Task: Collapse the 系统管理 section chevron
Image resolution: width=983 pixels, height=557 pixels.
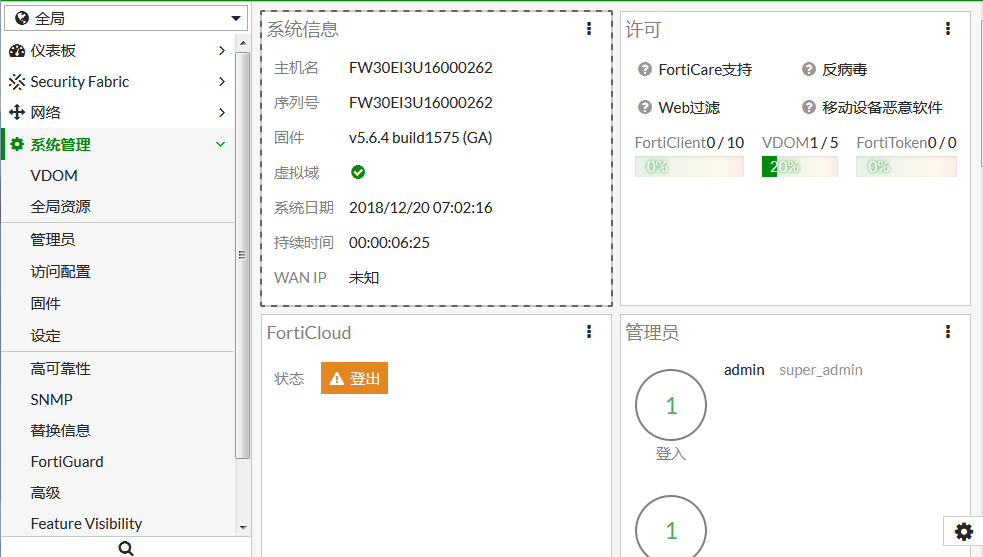Action: 221,144
